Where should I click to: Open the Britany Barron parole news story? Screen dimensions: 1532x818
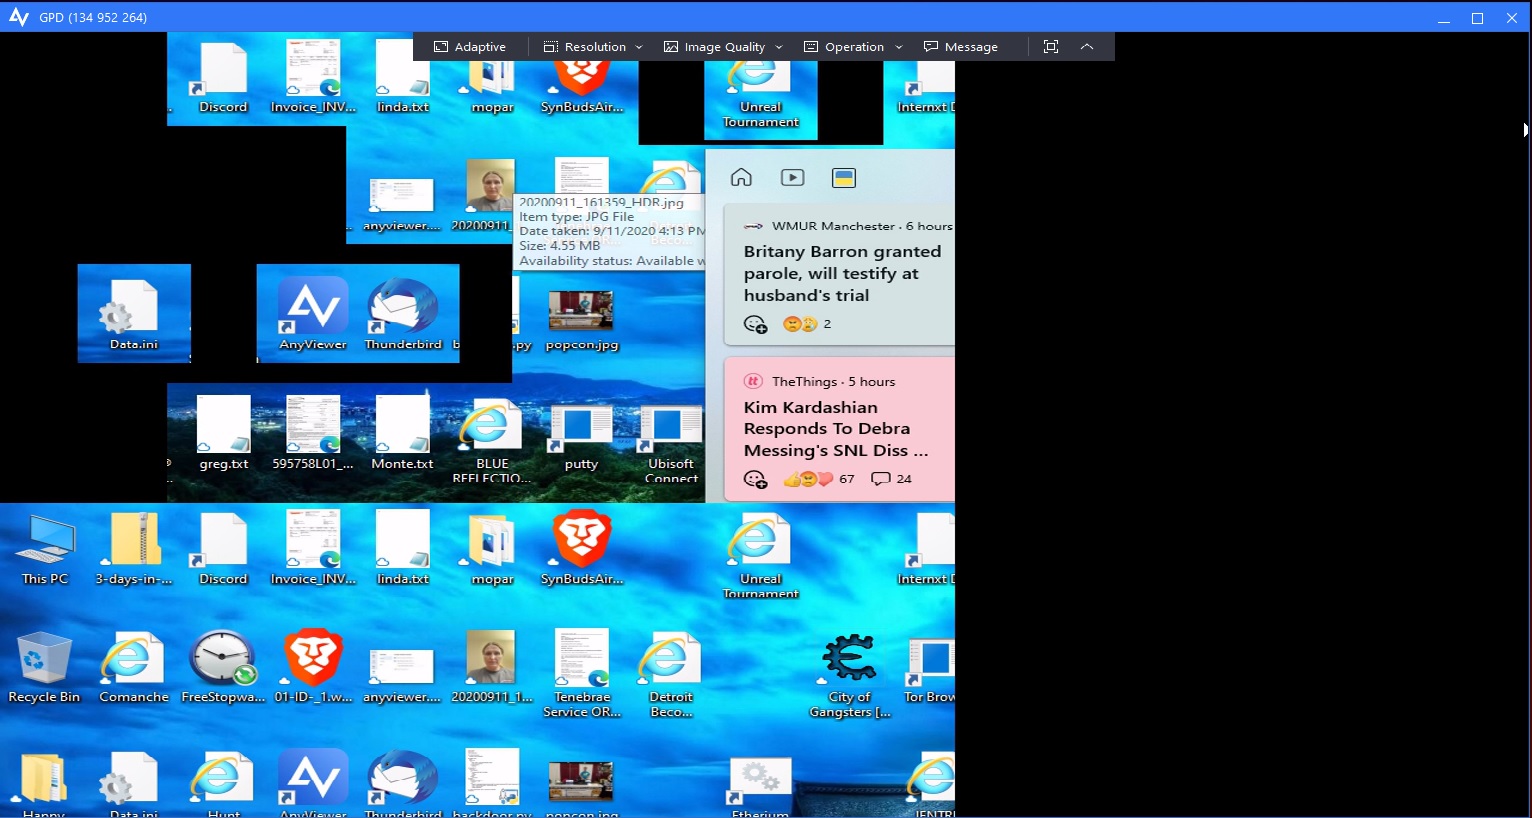click(x=842, y=273)
